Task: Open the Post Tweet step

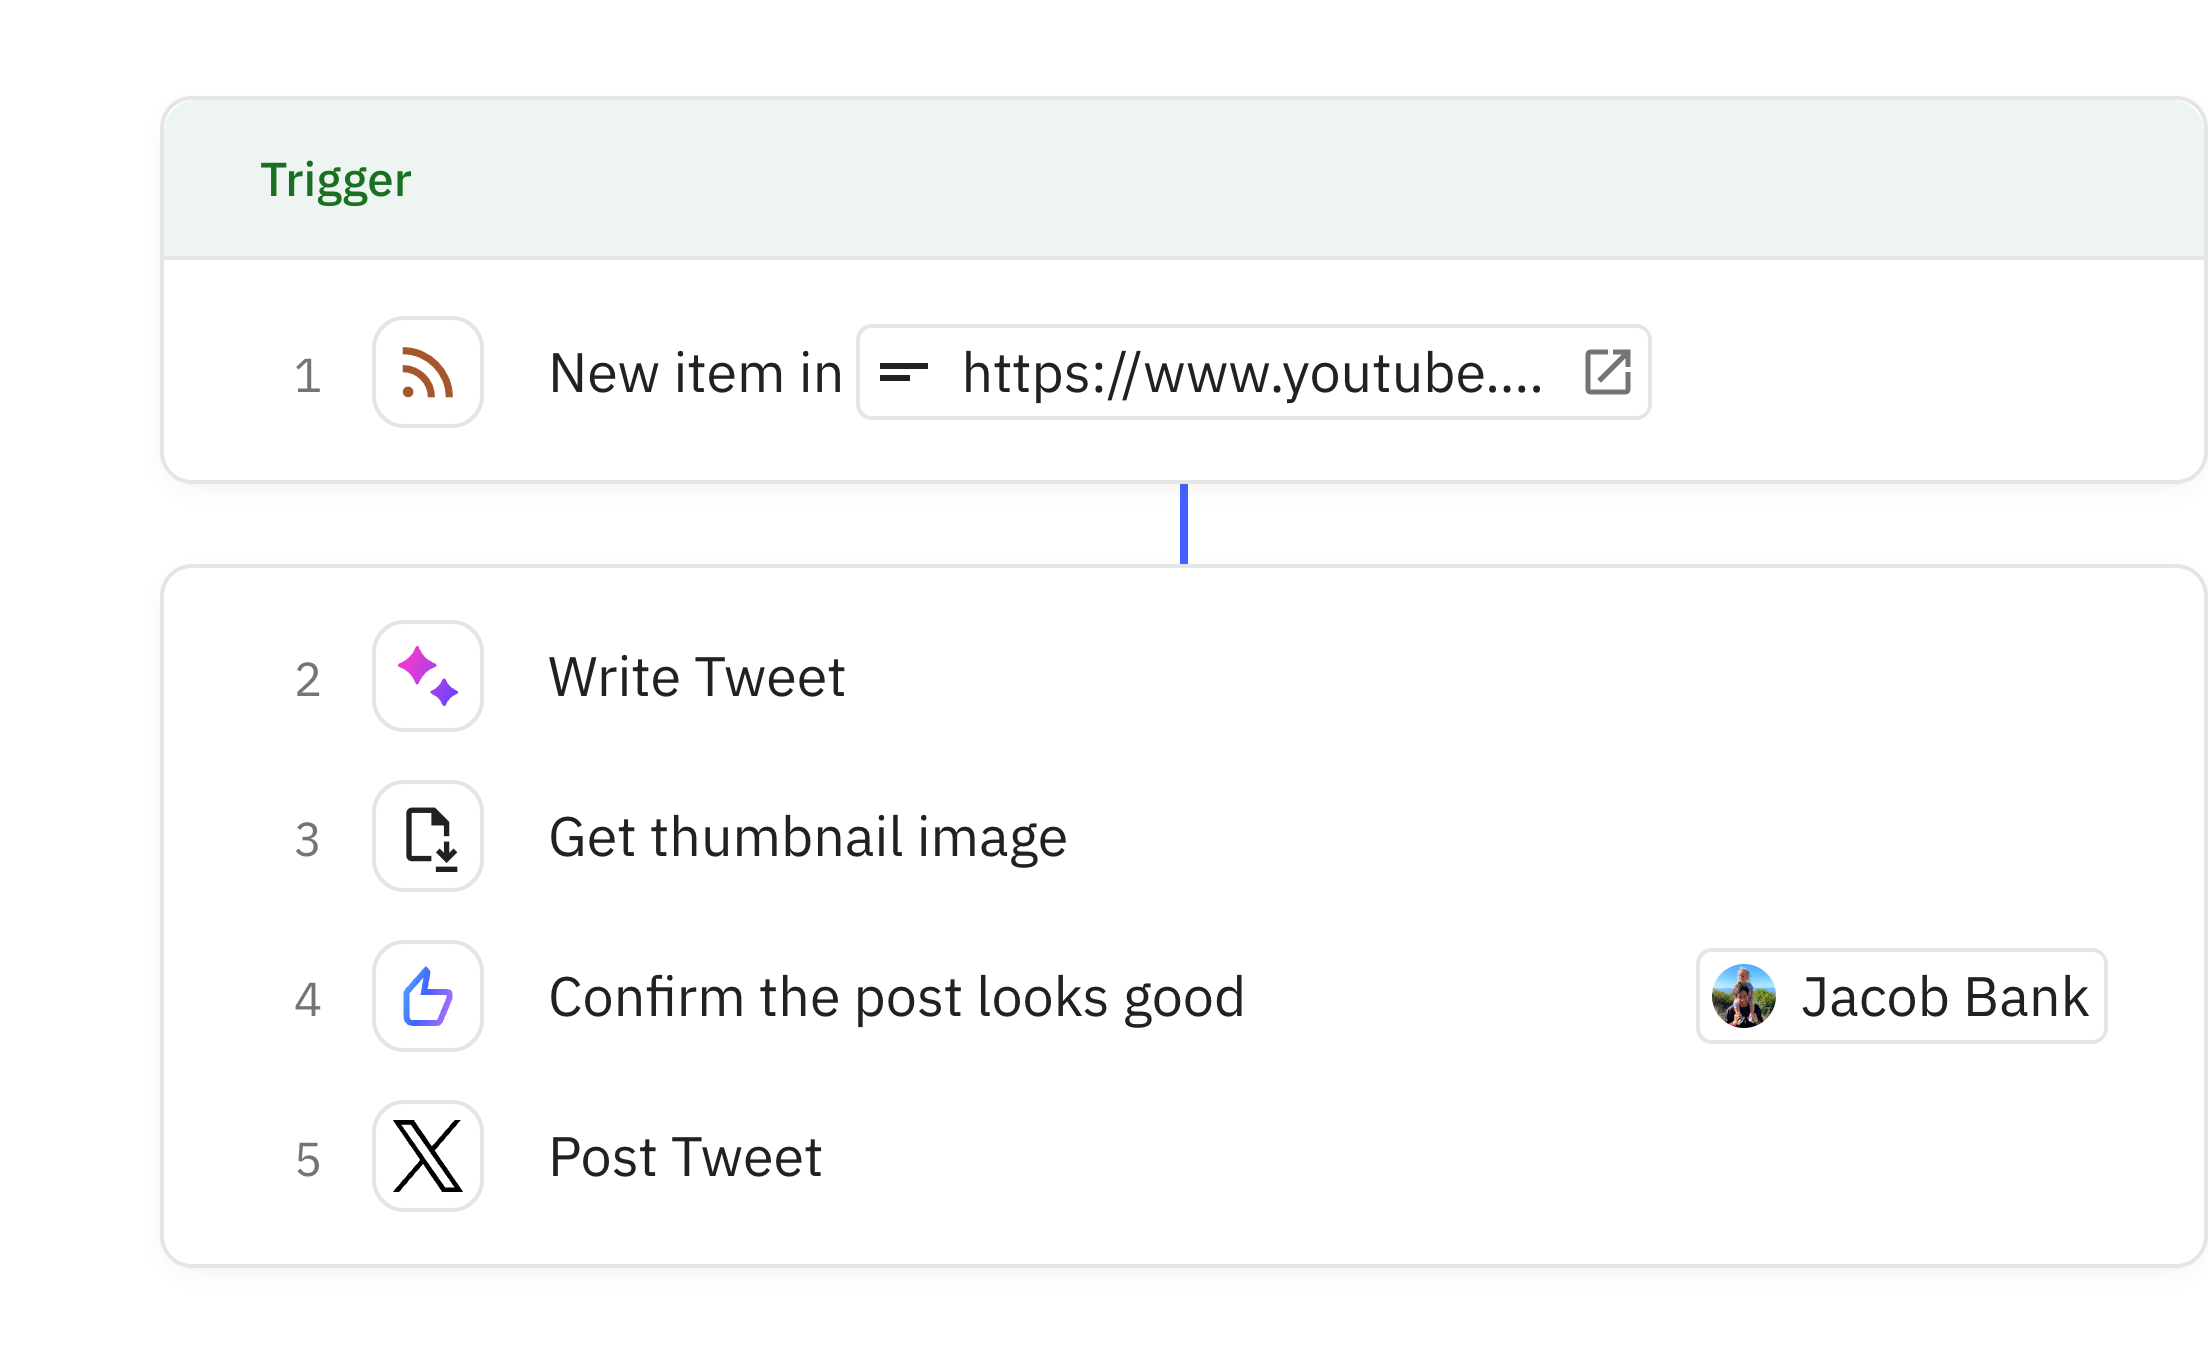Action: [x=685, y=1157]
